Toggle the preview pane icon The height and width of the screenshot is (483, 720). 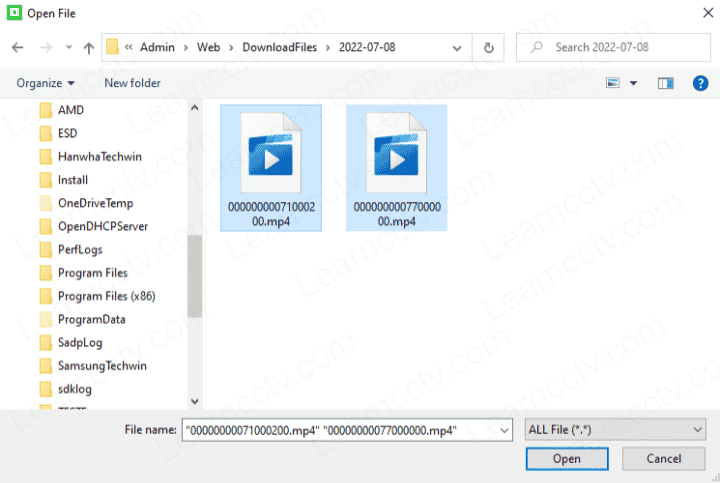pos(665,83)
